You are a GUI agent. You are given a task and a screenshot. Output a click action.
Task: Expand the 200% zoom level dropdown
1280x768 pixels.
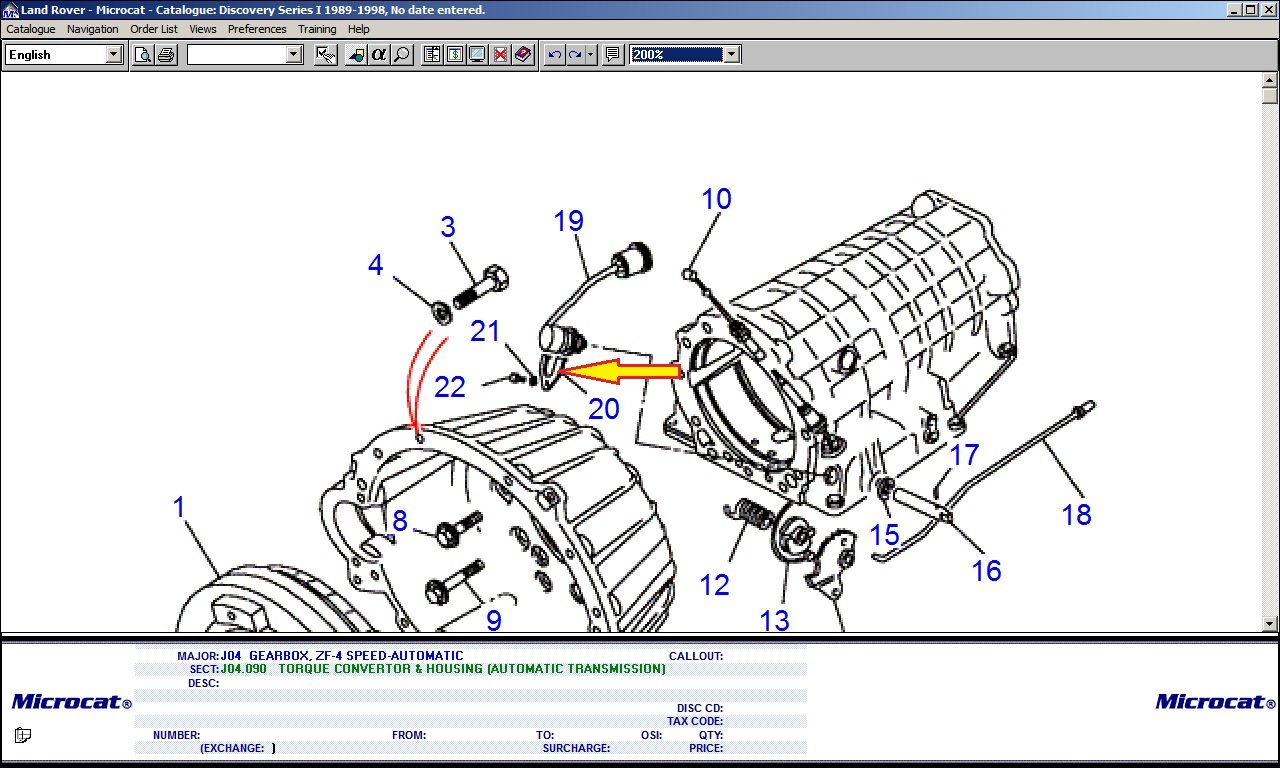point(732,54)
